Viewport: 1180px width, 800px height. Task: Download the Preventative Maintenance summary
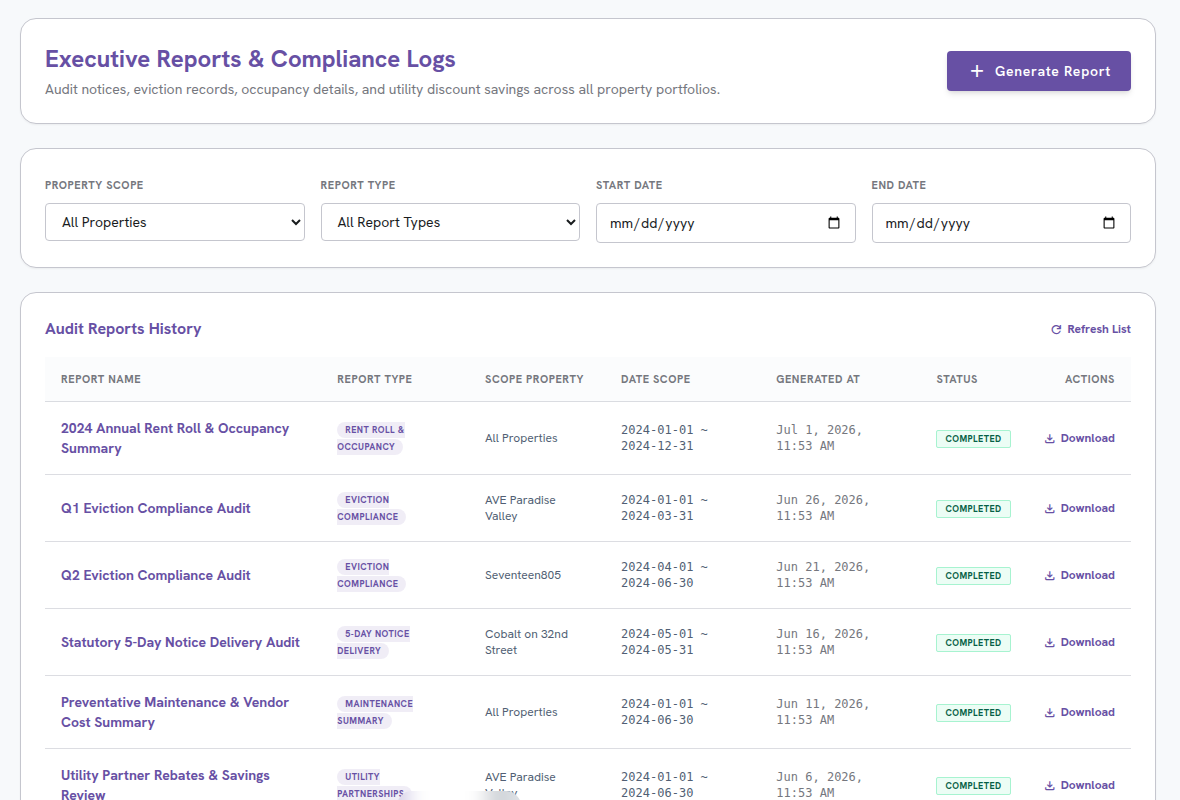point(1080,712)
